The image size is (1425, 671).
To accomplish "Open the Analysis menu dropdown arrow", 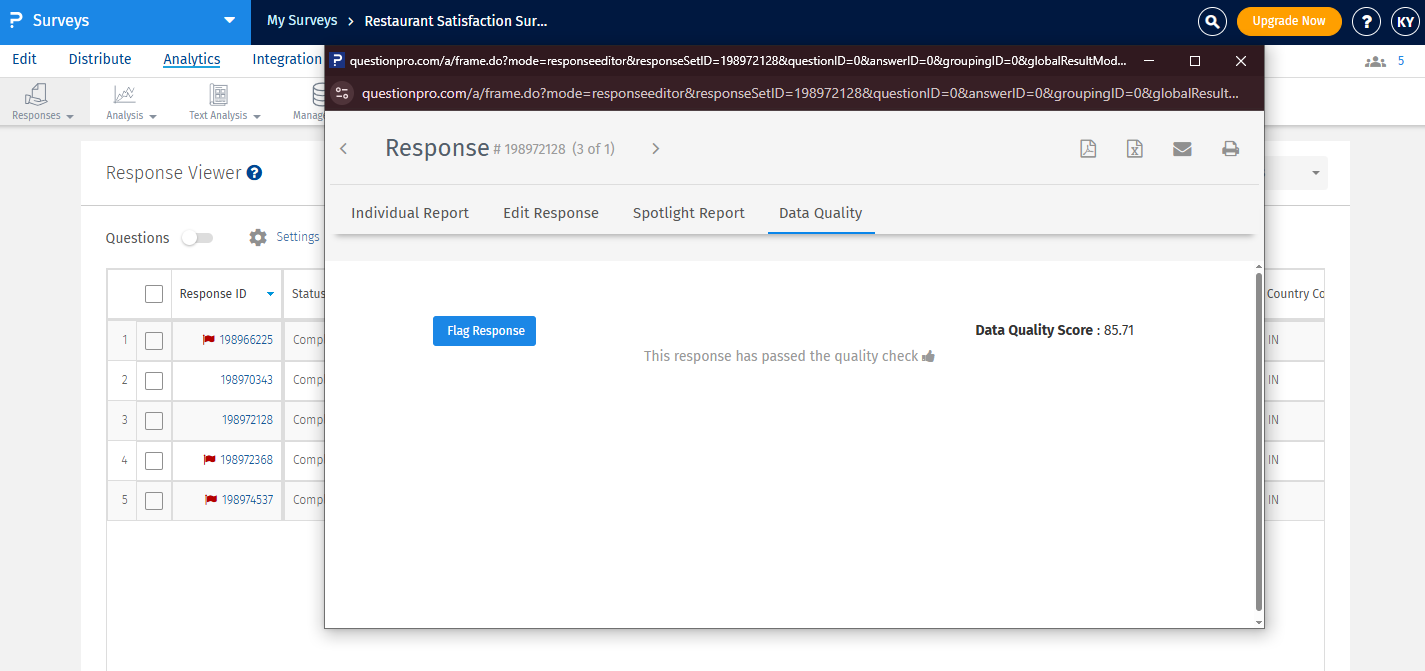I will pos(152,115).
